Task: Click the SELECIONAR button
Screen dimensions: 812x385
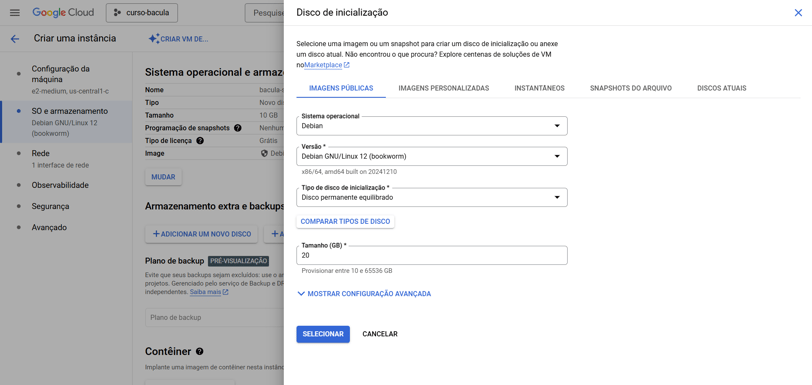Action: pos(323,334)
